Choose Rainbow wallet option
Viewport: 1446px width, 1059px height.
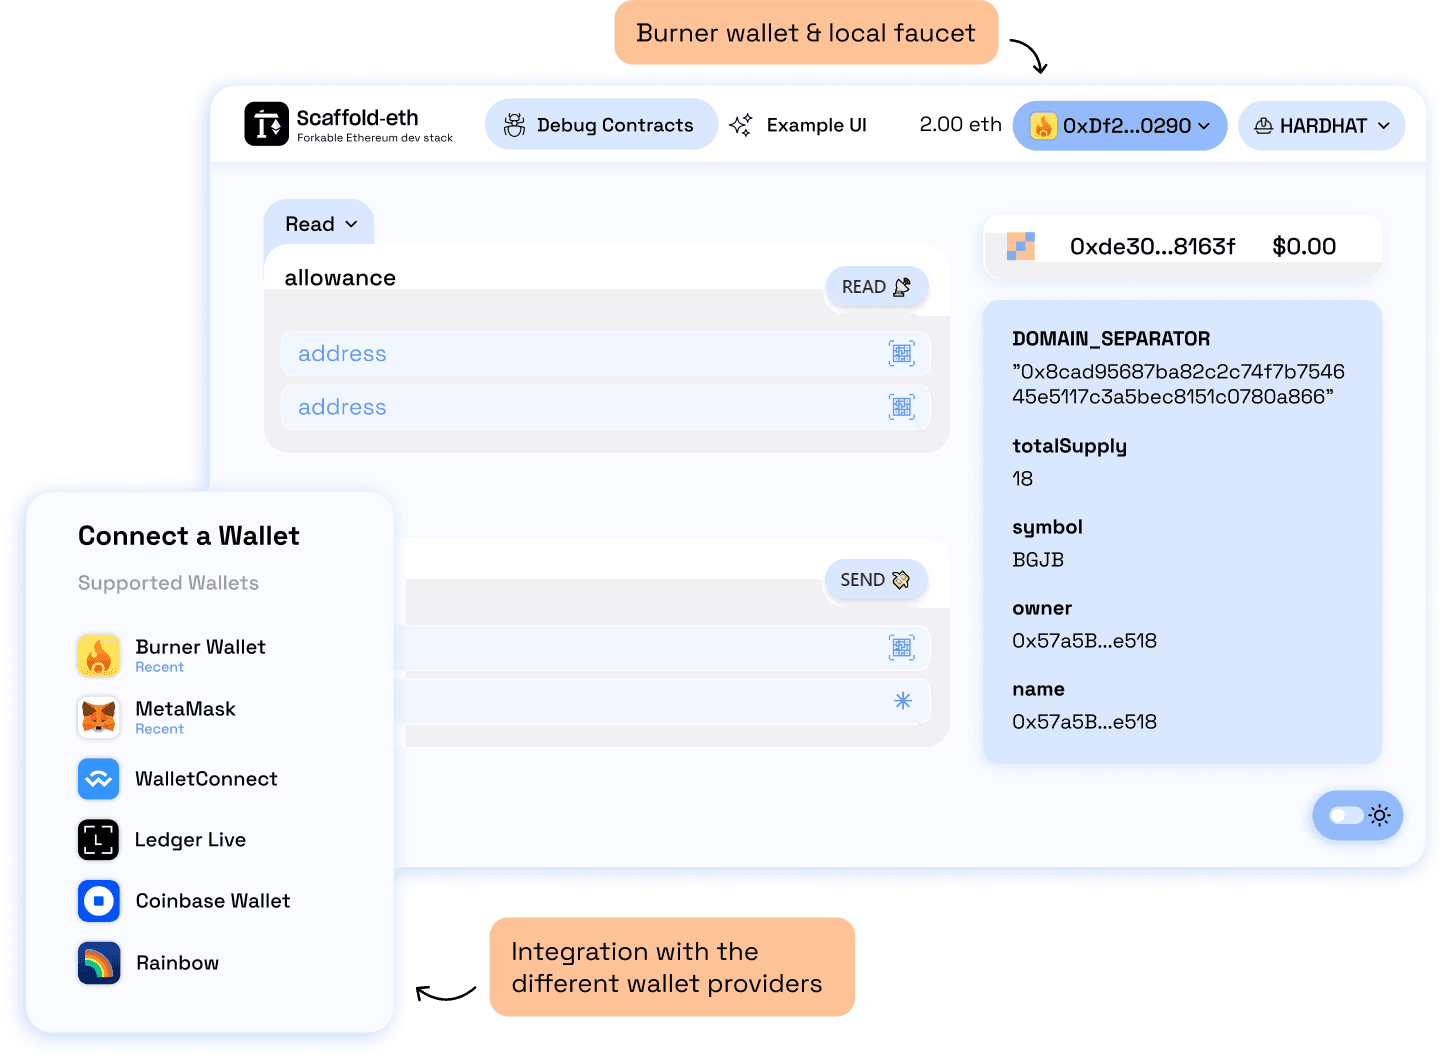(149, 963)
